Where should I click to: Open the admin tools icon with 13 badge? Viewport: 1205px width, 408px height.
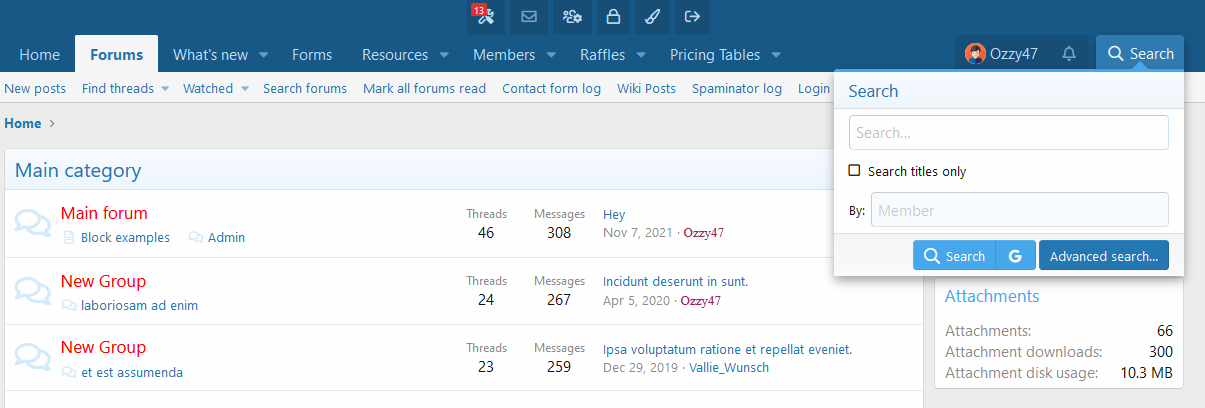tap(485, 17)
